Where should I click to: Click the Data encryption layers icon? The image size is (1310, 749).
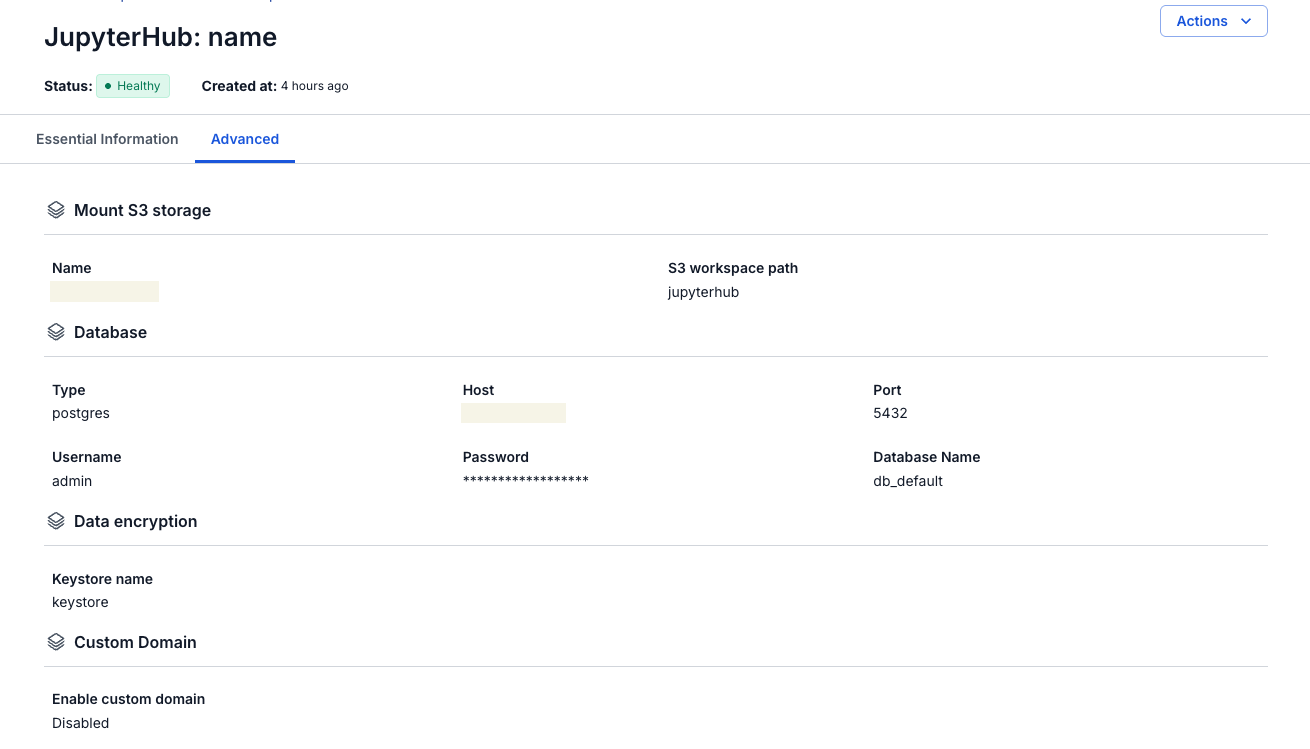56,521
